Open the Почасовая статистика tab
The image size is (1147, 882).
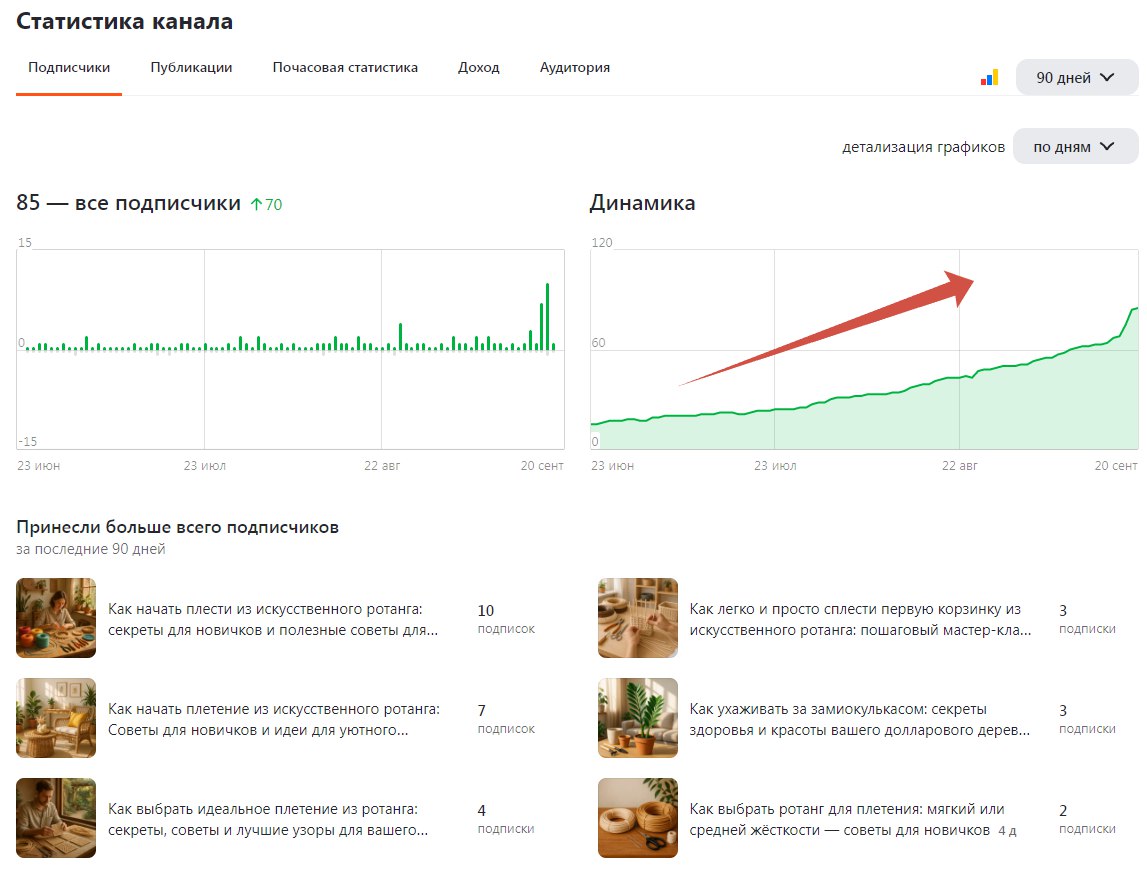pos(345,68)
